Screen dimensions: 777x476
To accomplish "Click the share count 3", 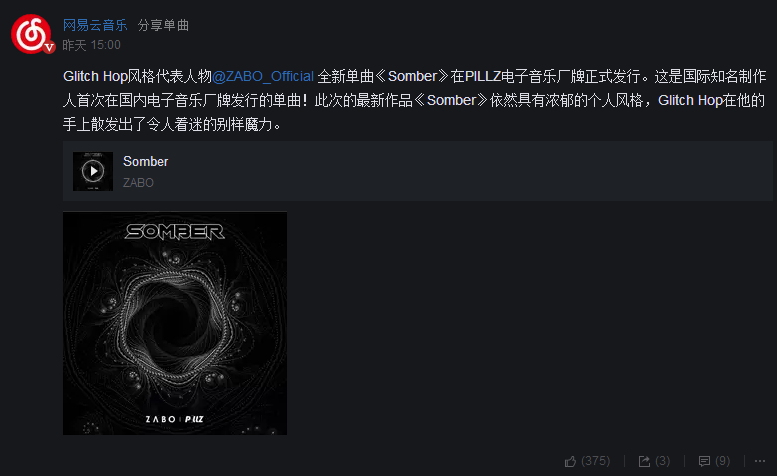I will point(663,461).
